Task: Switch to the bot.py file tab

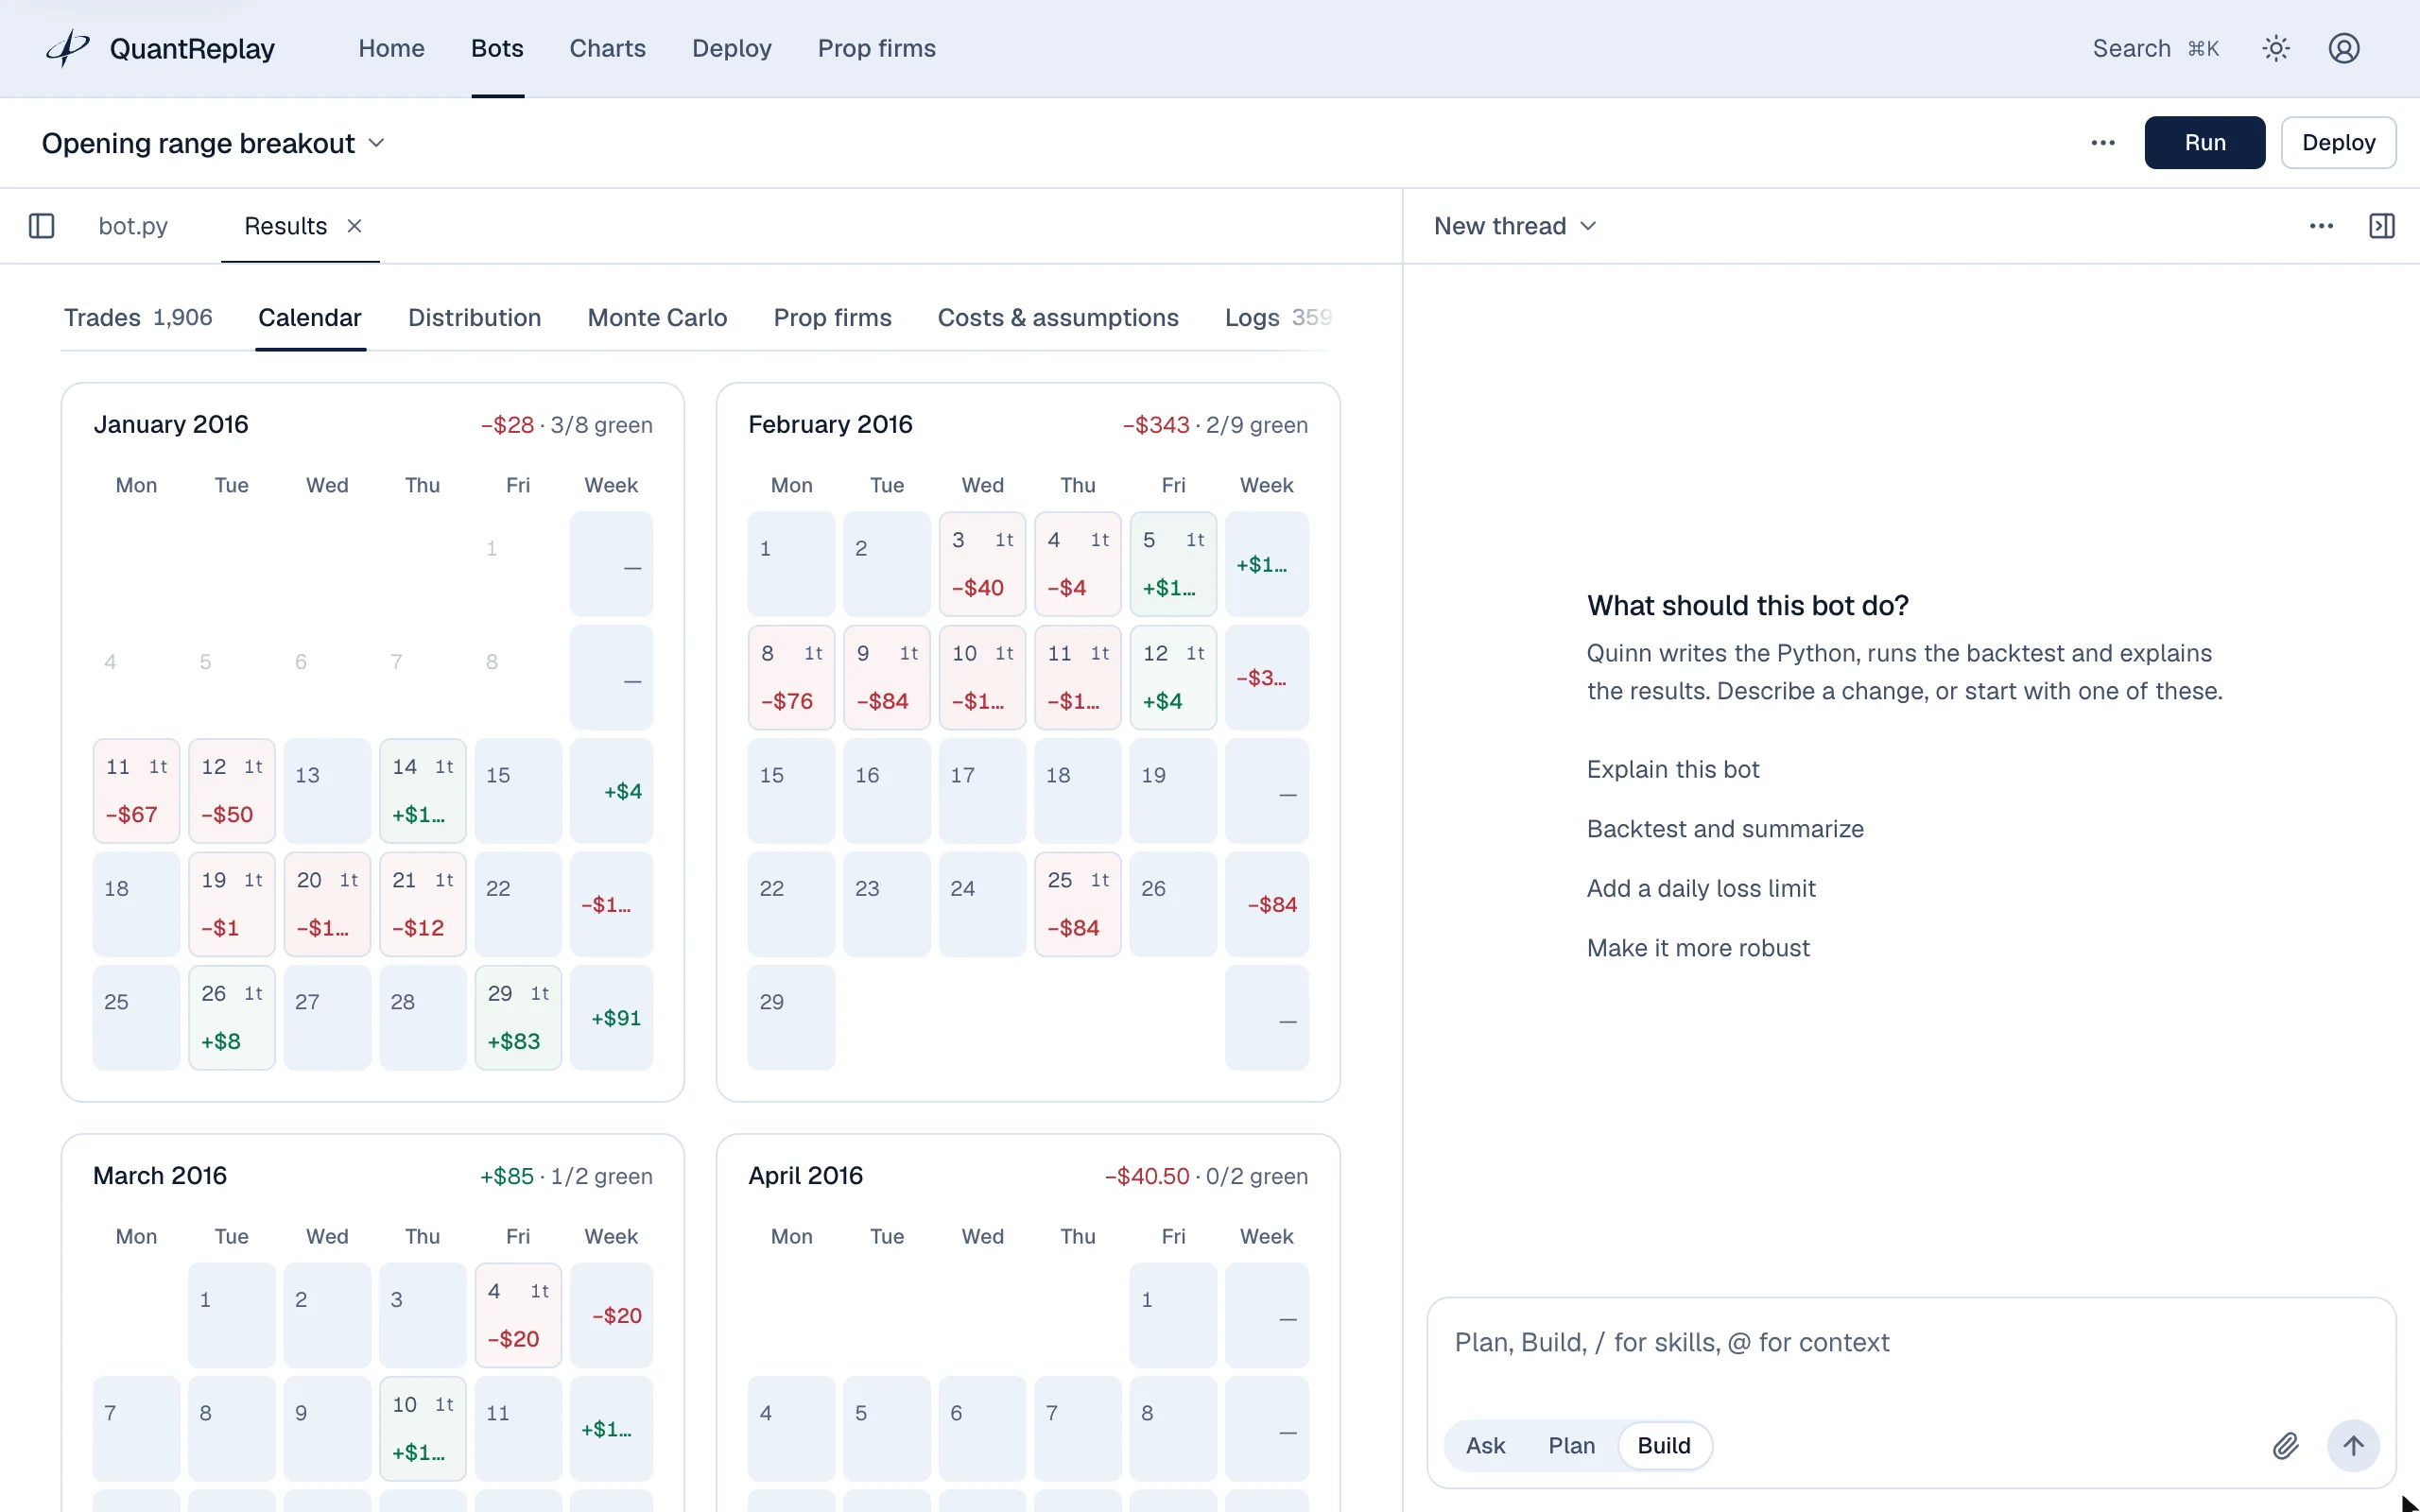Action: pyautogui.click(x=133, y=226)
